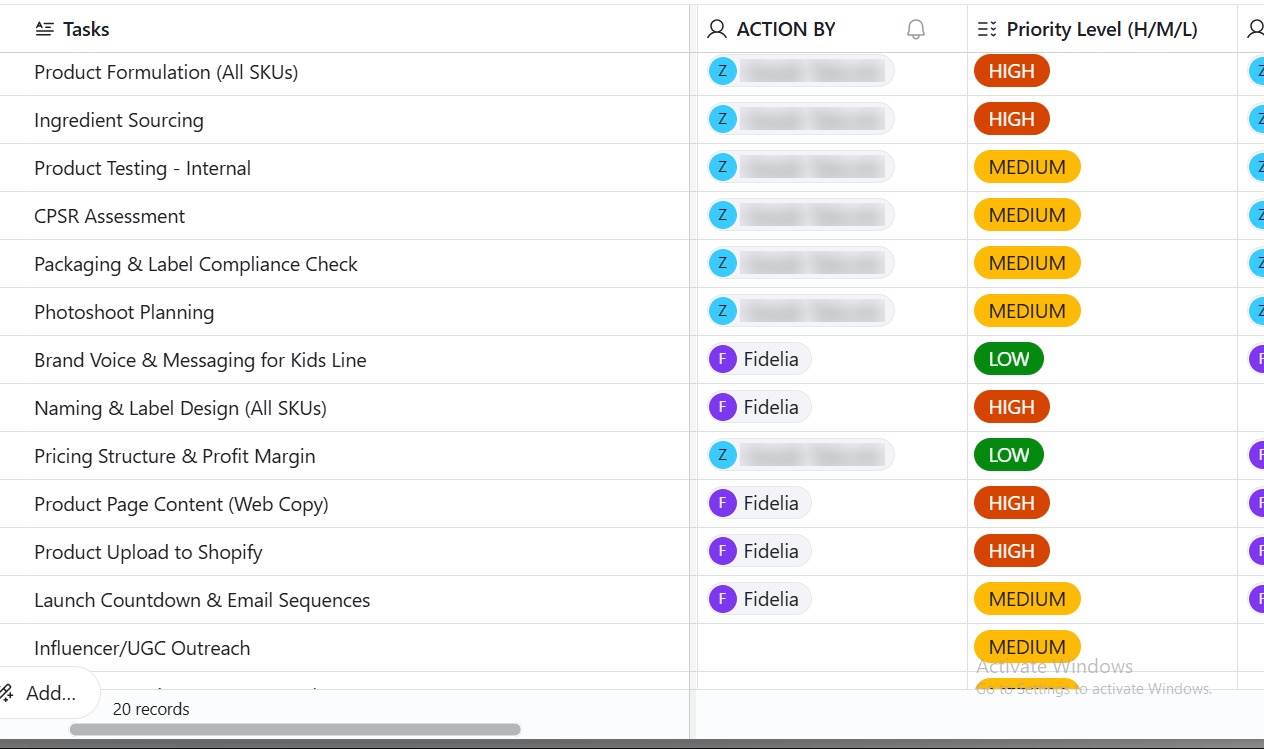1264x749 pixels.
Task: Click HIGH badge for Naming & Label Design
Action: [x=1011, y=407]
